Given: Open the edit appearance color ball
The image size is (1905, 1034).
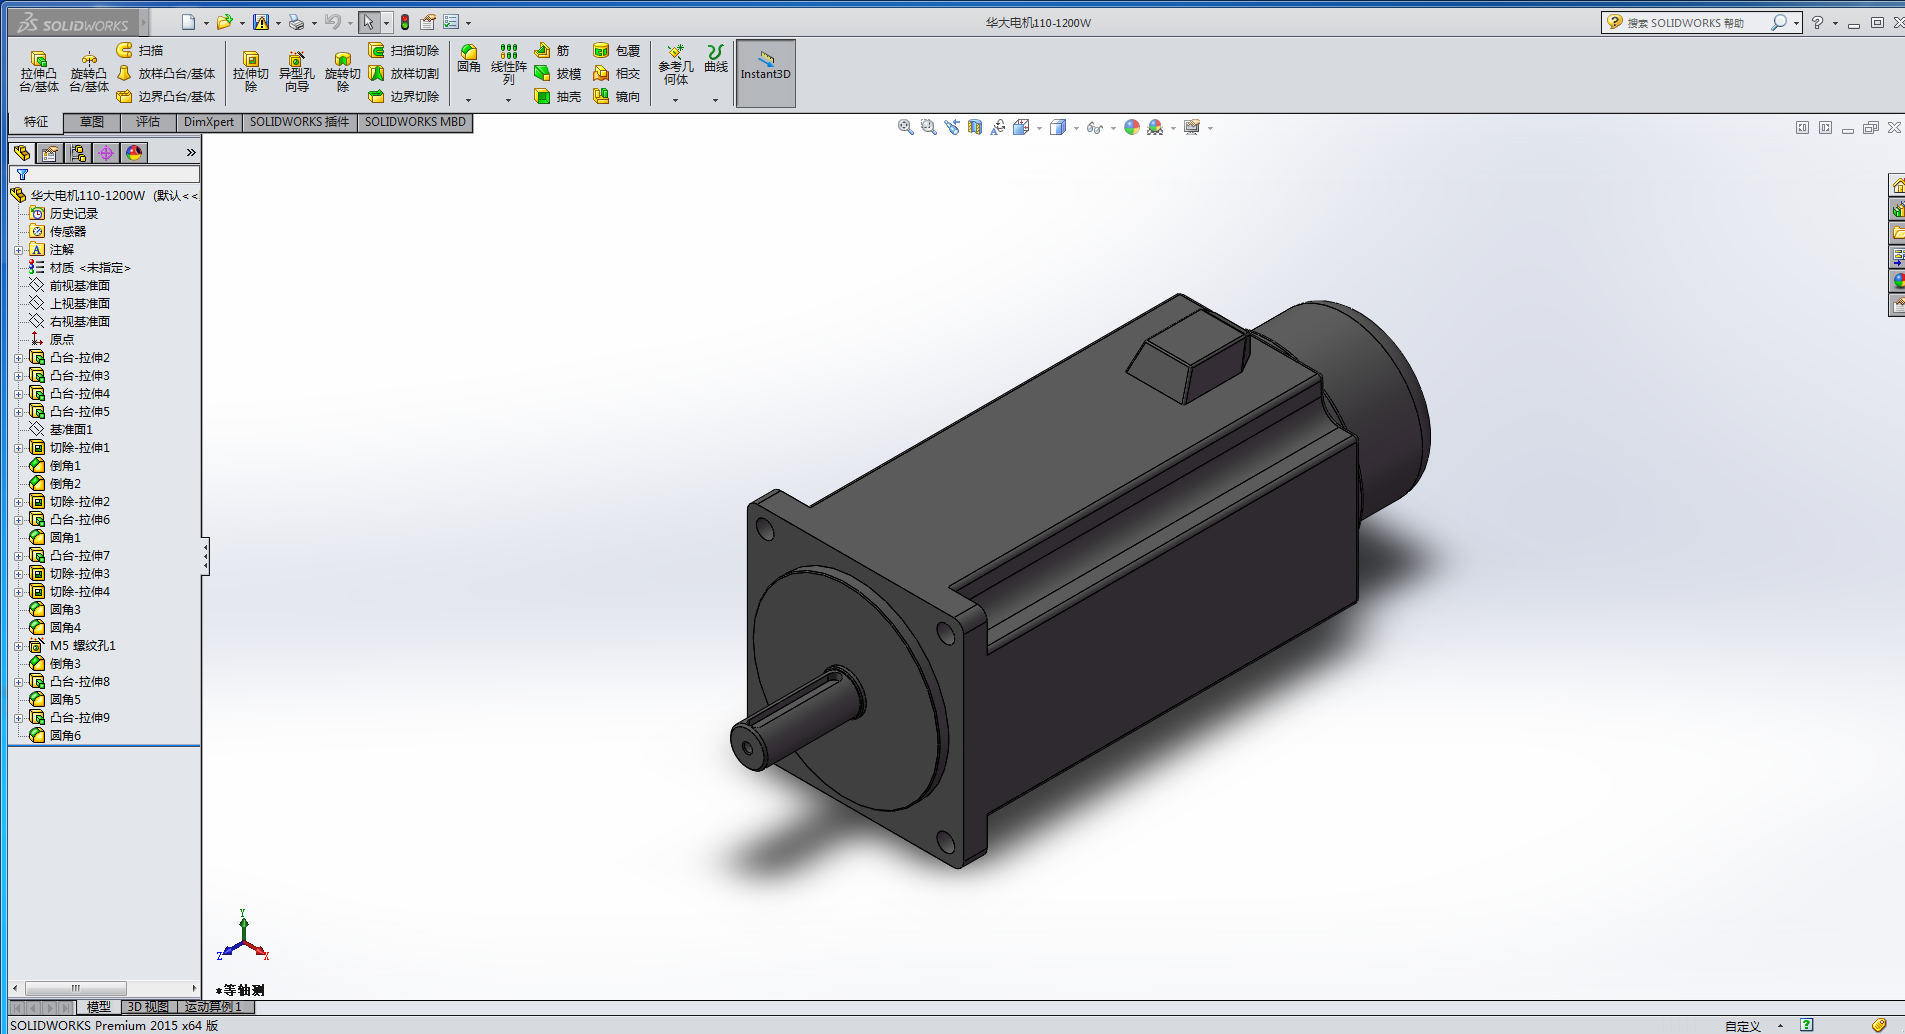Looking at the screenshot, I should 1131,127.
